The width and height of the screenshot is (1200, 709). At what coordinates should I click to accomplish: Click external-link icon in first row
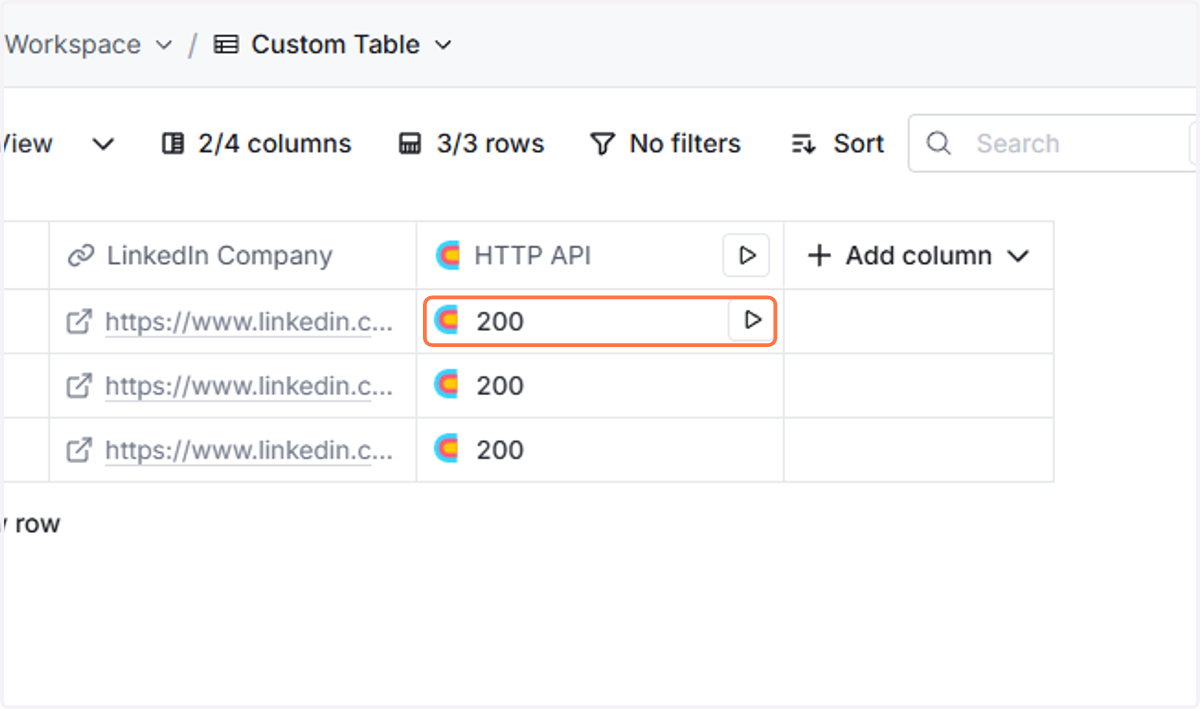pos(79,322)
